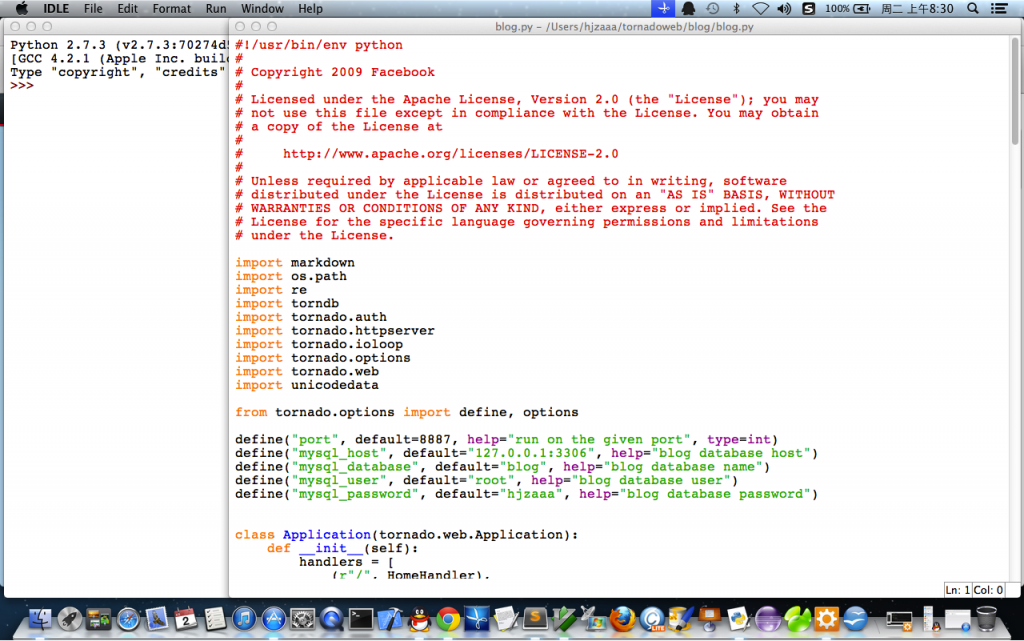Screen dimensions: 1024x641
Task: Launch Xcode hammer icon in Dock
Action: 390,619
